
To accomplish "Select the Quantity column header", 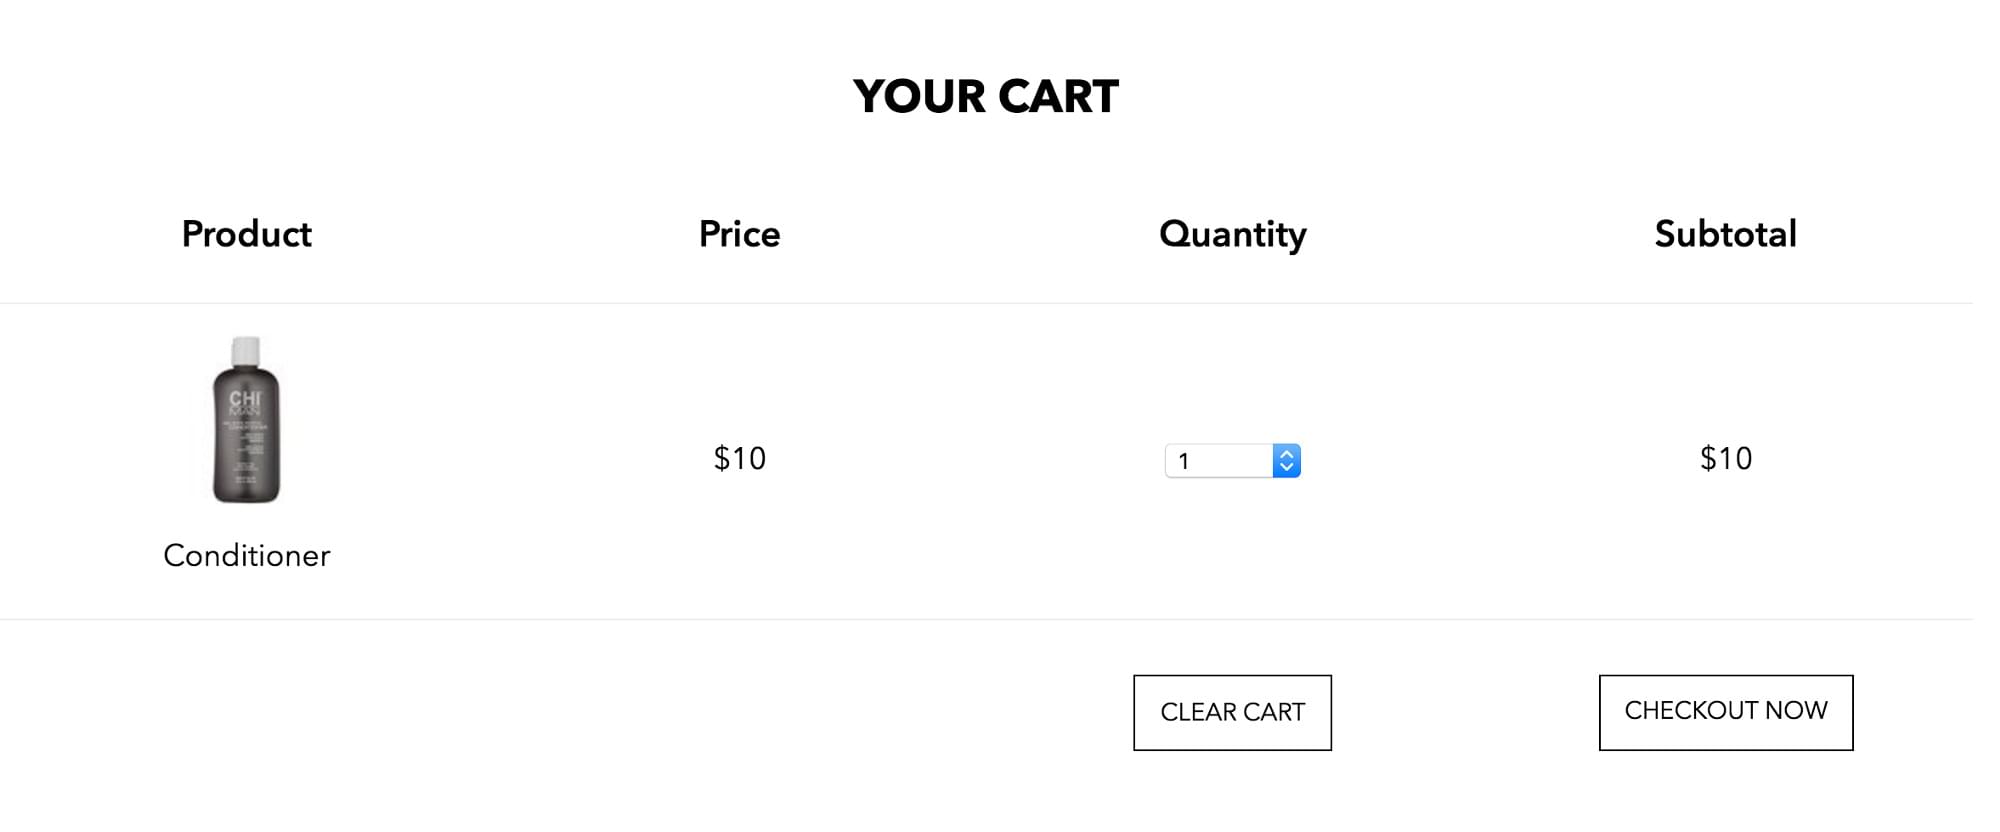I will [1232, 234].
